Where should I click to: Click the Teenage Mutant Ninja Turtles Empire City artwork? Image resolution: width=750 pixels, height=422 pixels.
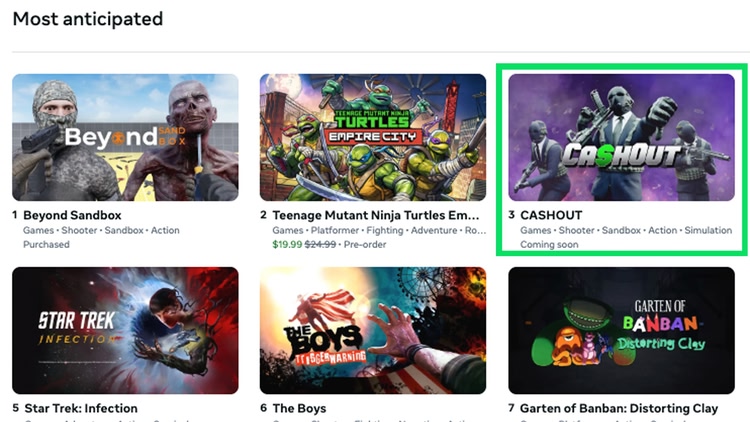click(x=373, y=137)
